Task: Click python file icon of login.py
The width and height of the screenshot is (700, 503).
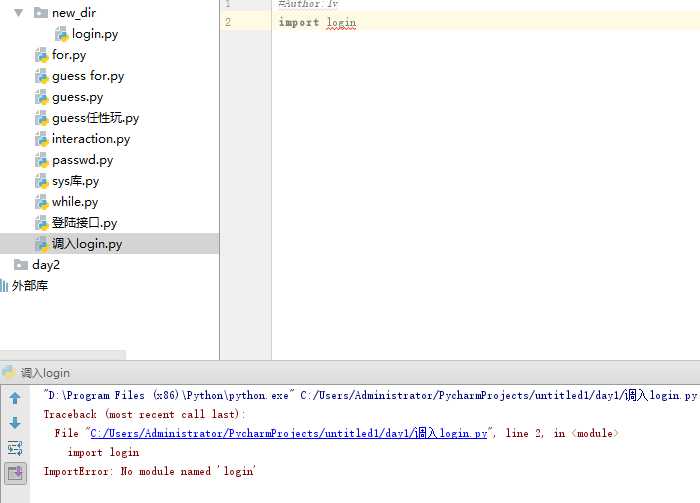Action: [61, 34]
